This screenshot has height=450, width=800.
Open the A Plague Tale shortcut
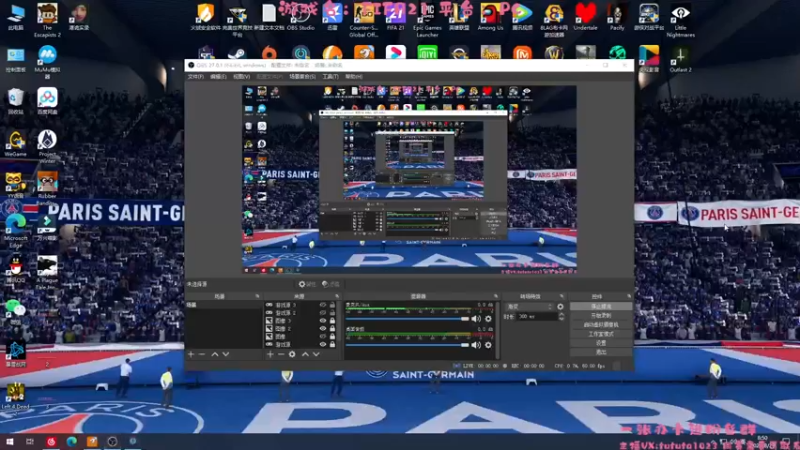tap(47, 273)
